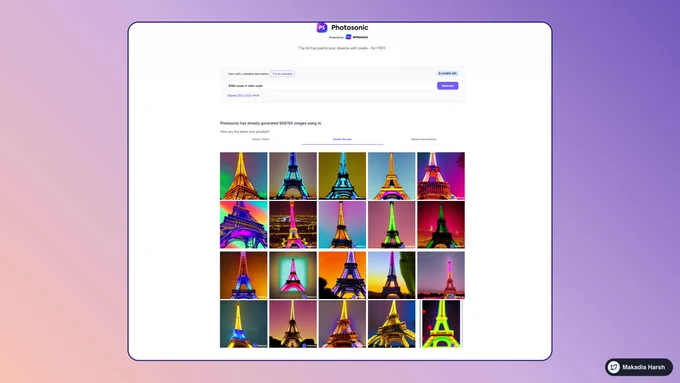Open small pink tower on grey-purple sky image
680x383 pixels.
click(x=441, y=275)
